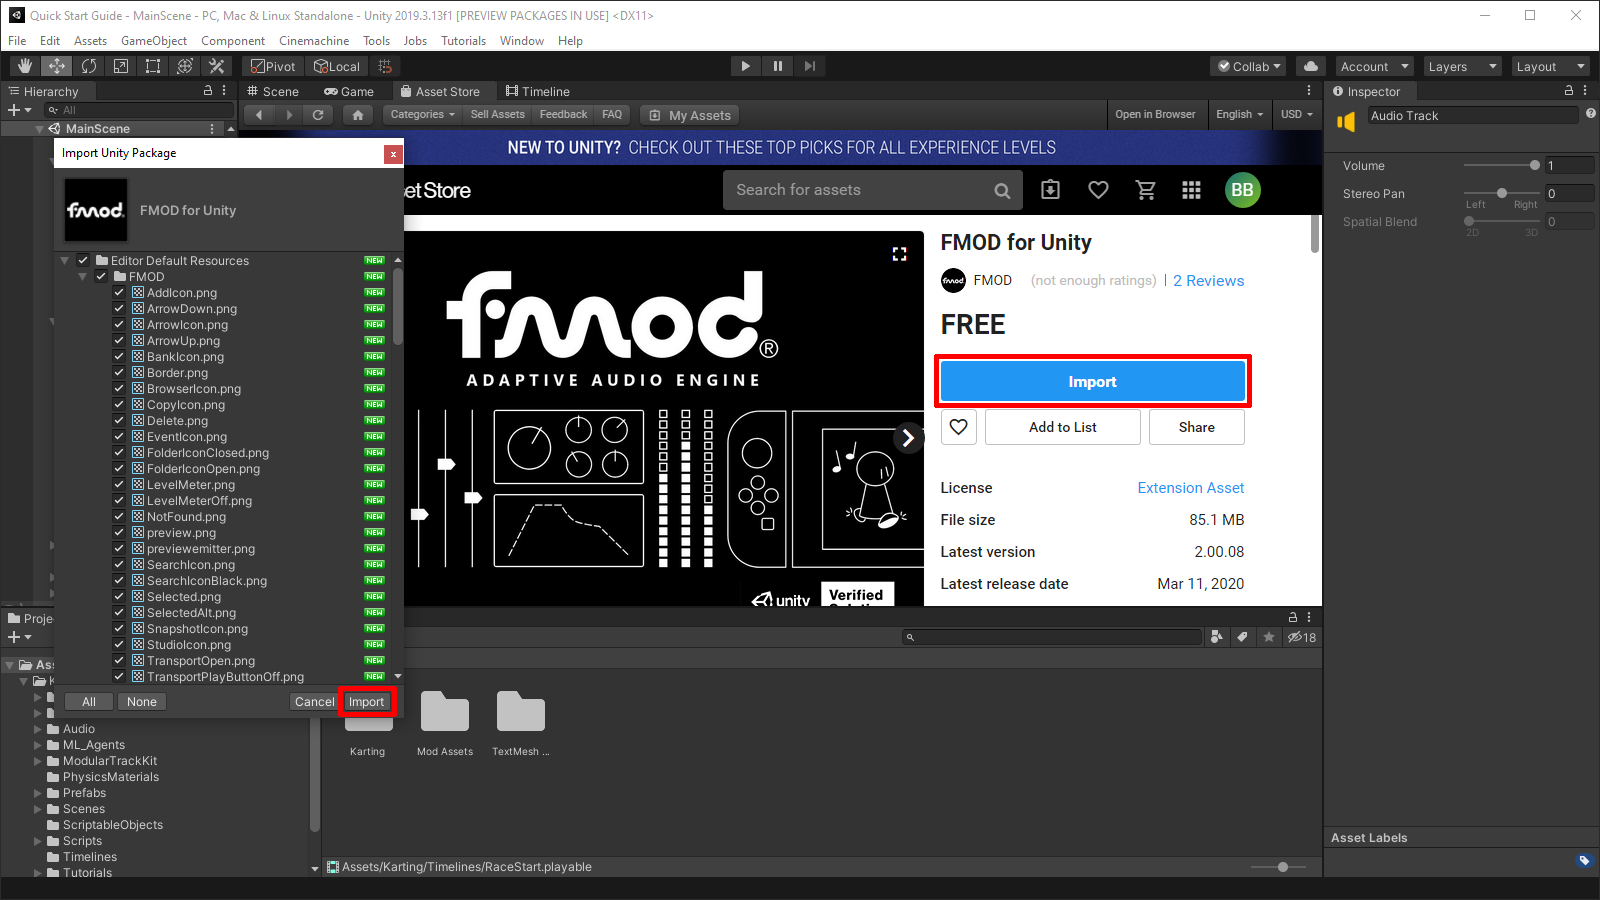Image resolution: width=1600 pixels, height=900 pixels.
Task: Open the shopping cart in the Asset Store
Action: click(x=1146, y=190)
